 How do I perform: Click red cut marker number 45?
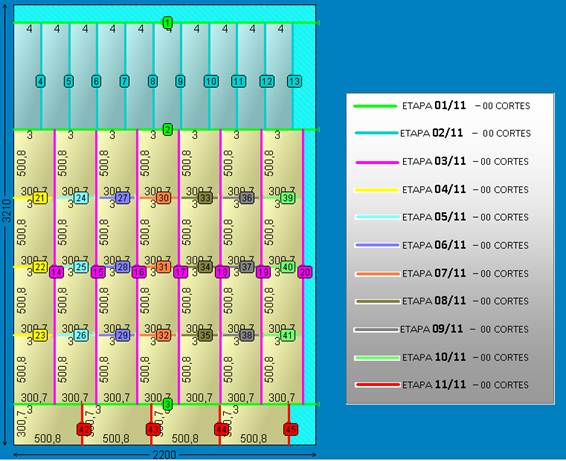click(x=290, y=430)
